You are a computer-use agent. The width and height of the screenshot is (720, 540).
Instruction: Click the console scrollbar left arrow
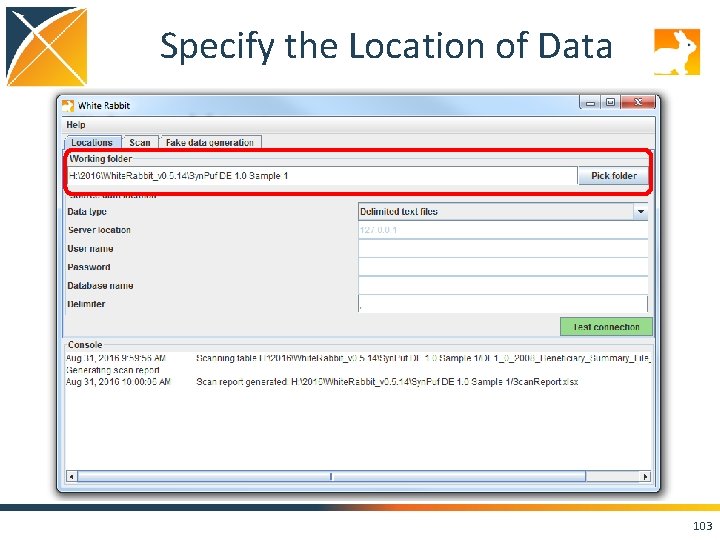click(x=71, y=477)
